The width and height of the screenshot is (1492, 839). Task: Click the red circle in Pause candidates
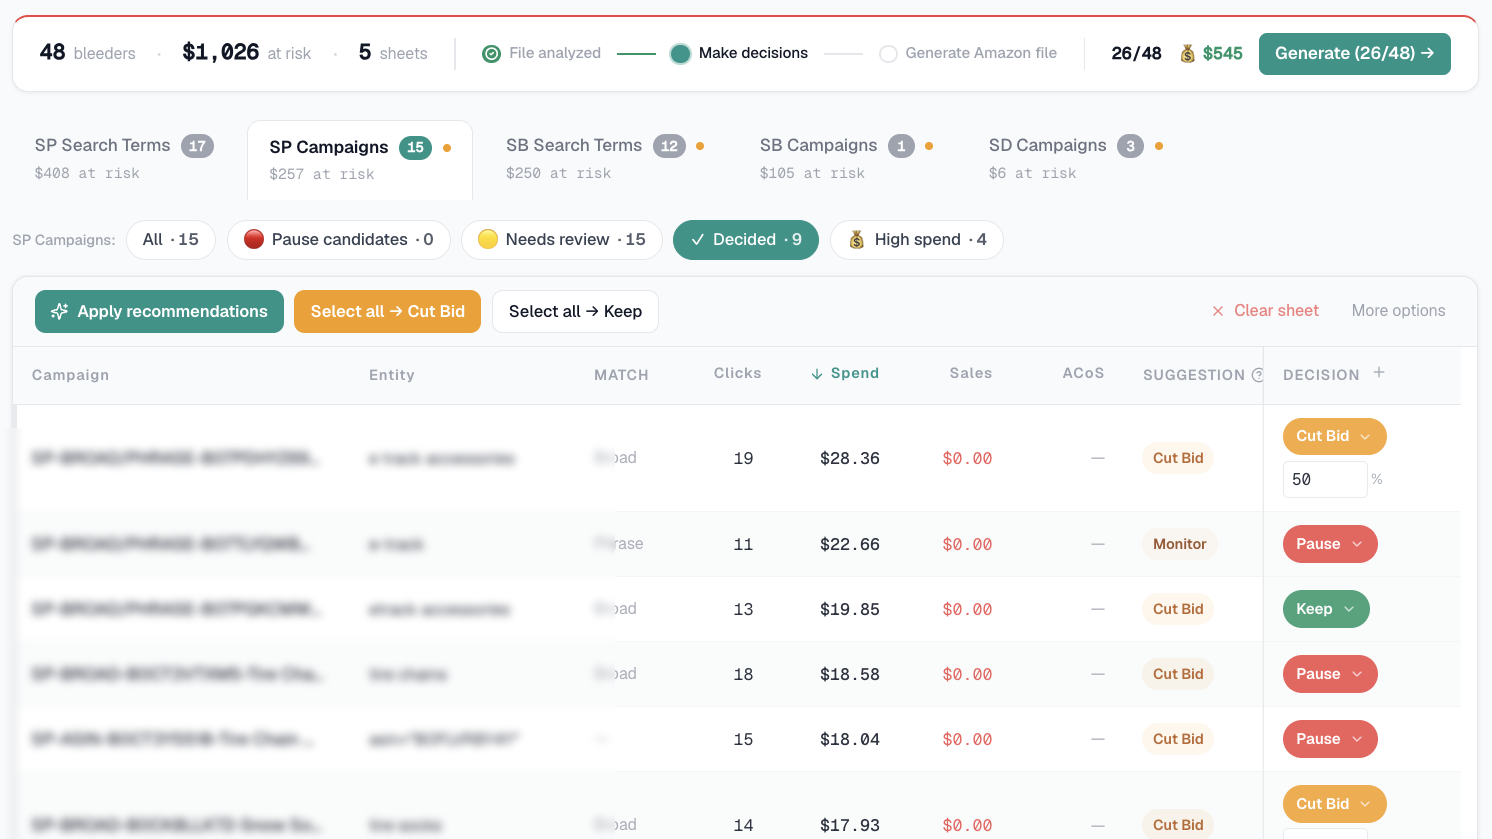tap(254, 239)
